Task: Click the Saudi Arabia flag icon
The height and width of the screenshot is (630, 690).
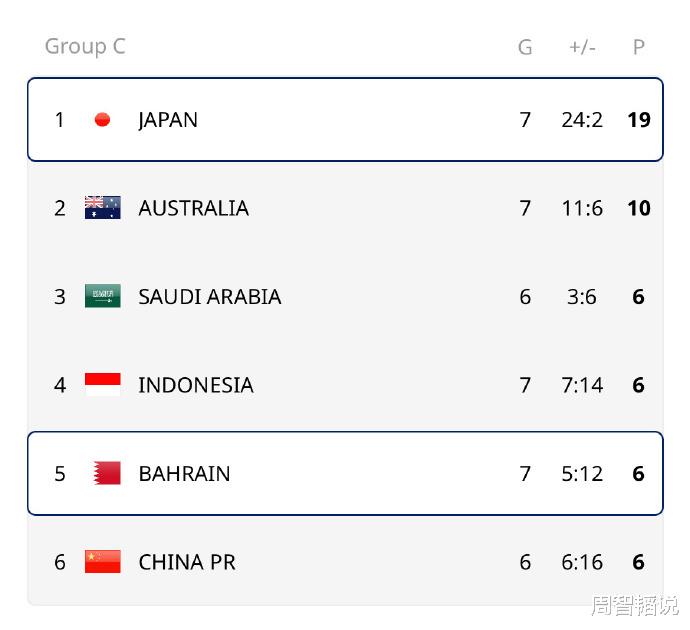Action: 102,297
